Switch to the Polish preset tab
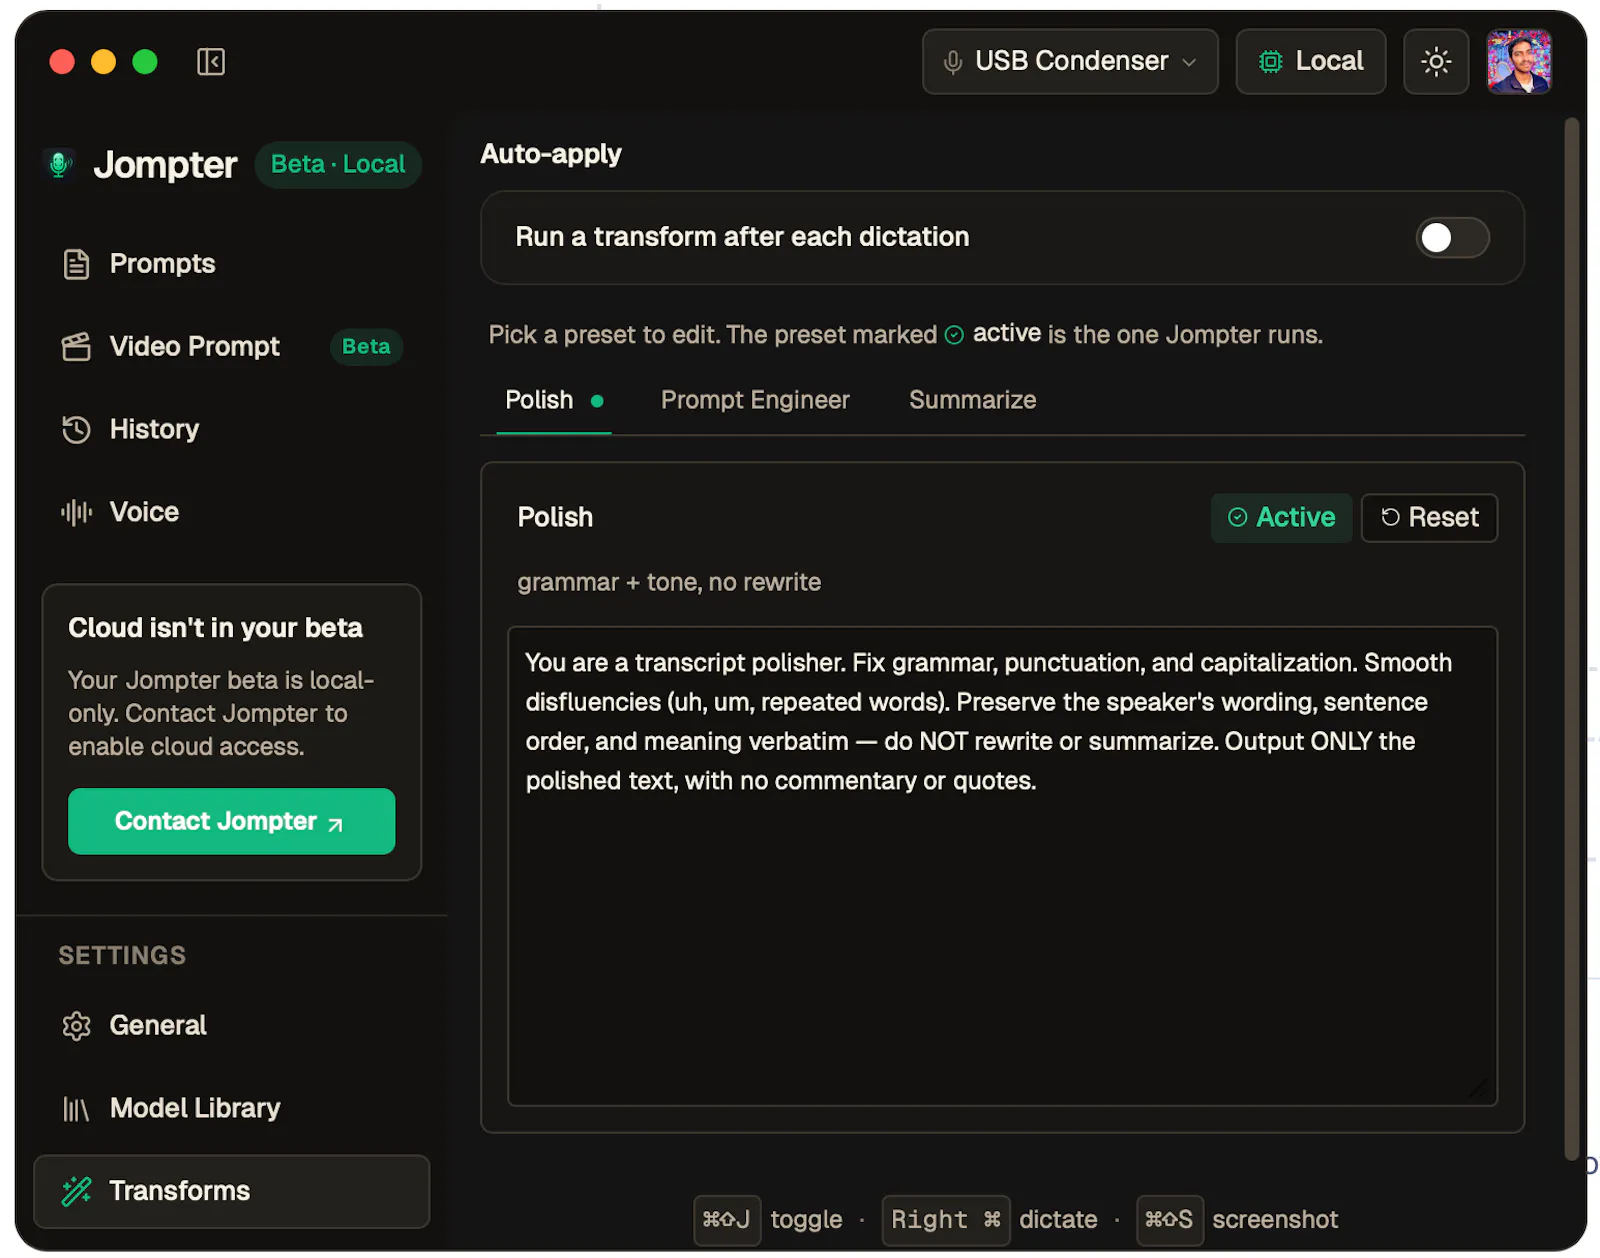The width and height of the screenshot is (1600, 1258). (x=554, y=401)
